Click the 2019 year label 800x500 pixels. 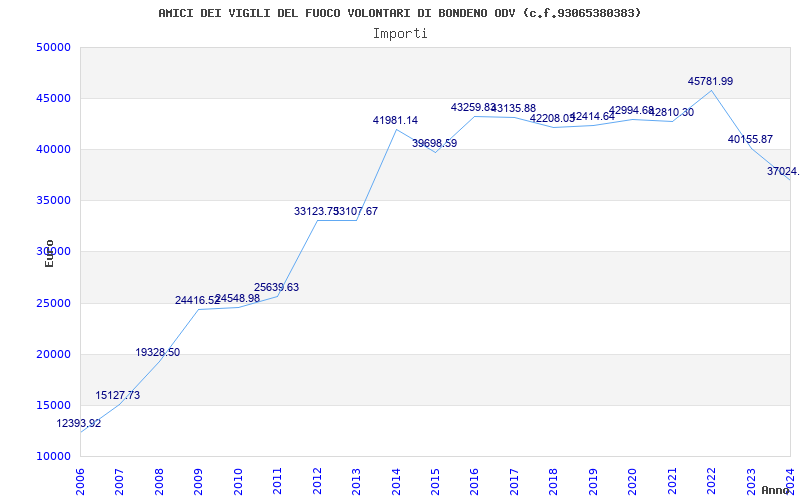click(x=593, y=481)
